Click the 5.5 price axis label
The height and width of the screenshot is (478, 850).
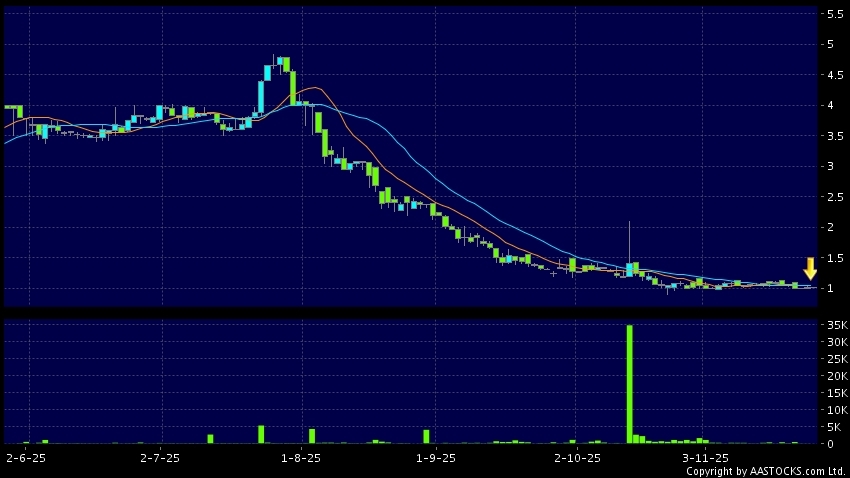click(833, 14)
